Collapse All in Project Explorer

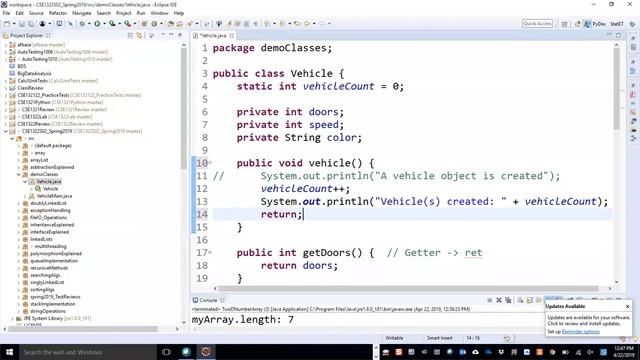pos(130,36)
